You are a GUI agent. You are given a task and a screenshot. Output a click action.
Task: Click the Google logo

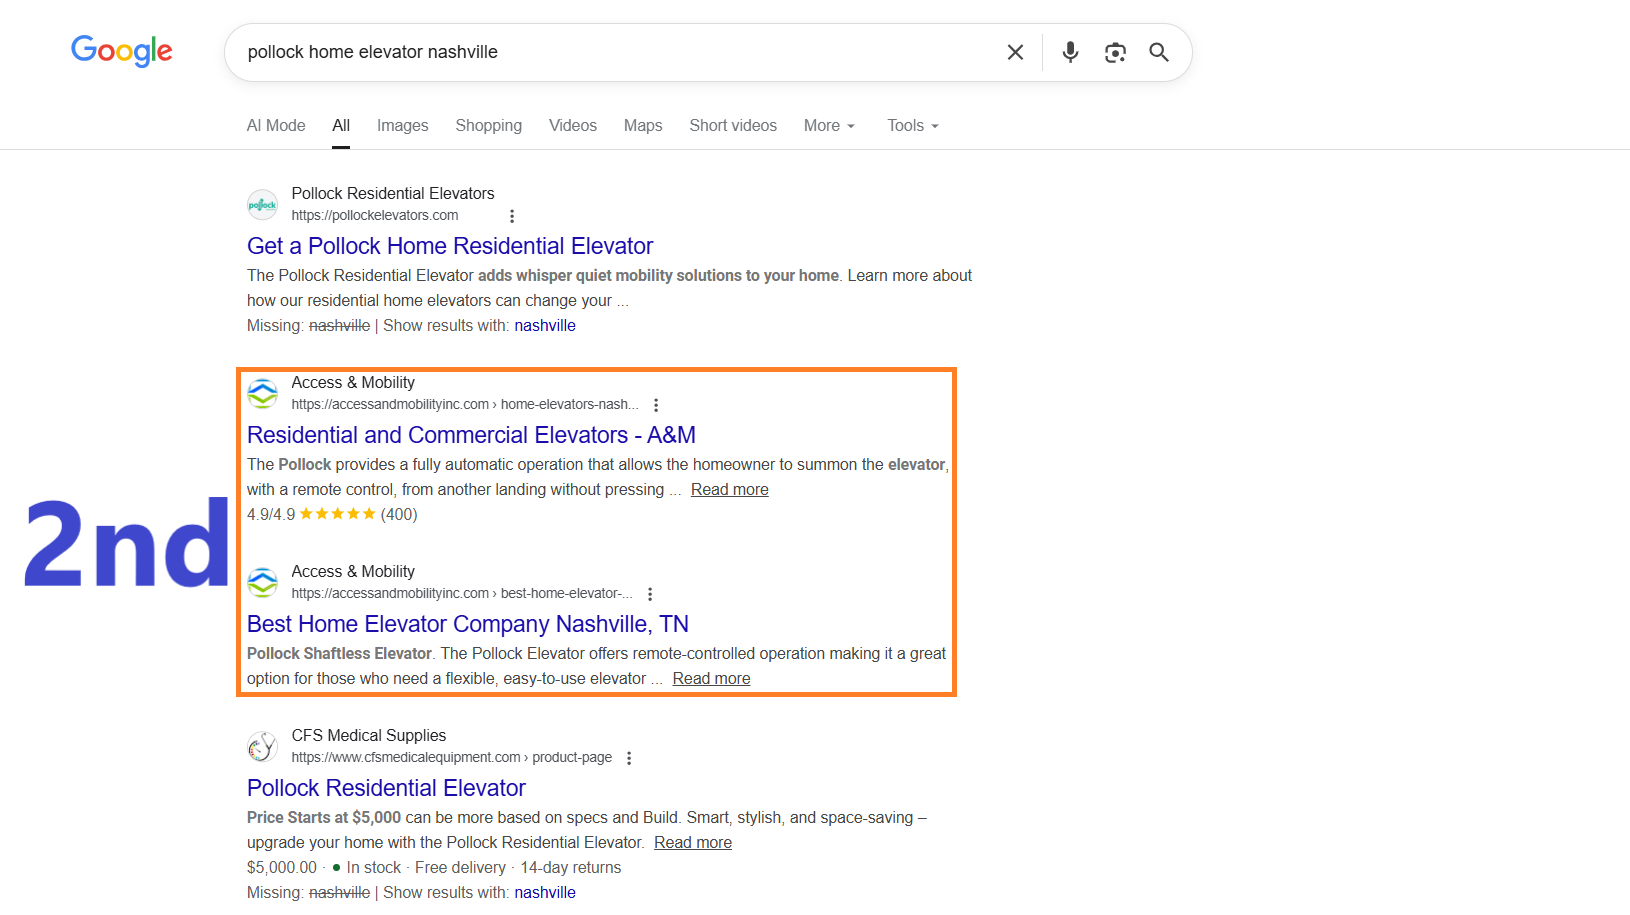pyautogui.click(x=121, y=51)
